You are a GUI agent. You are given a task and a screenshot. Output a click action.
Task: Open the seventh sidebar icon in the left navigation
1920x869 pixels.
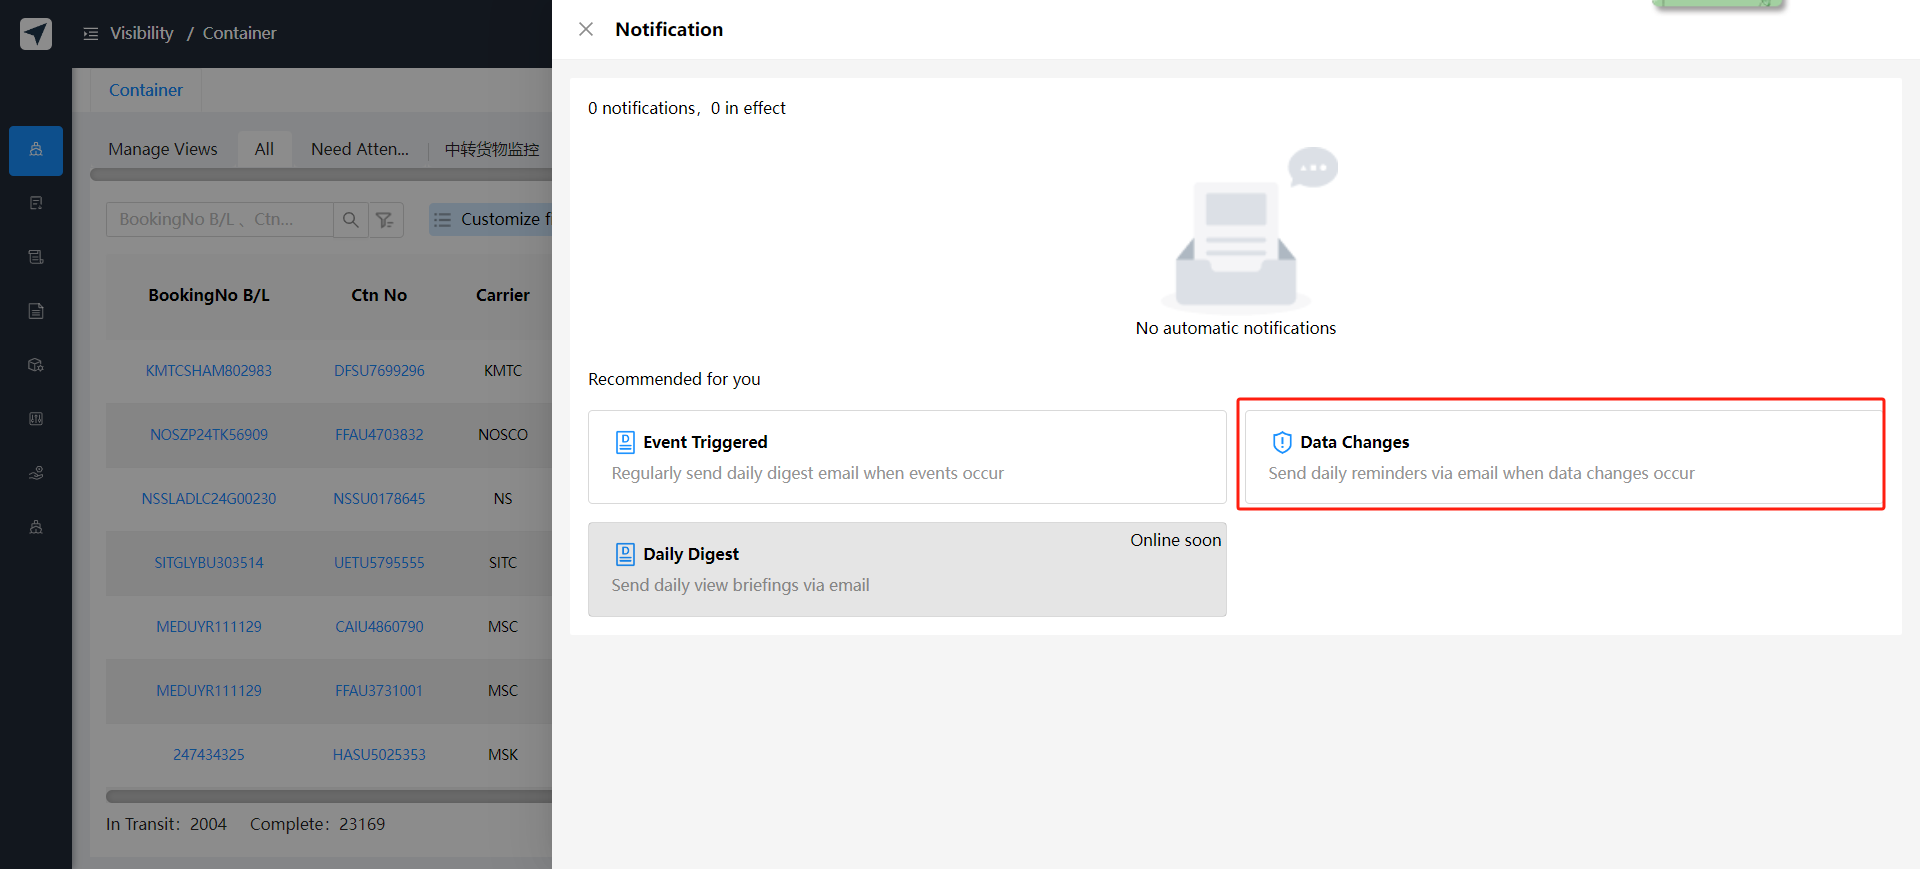click(x=36, y=473)
